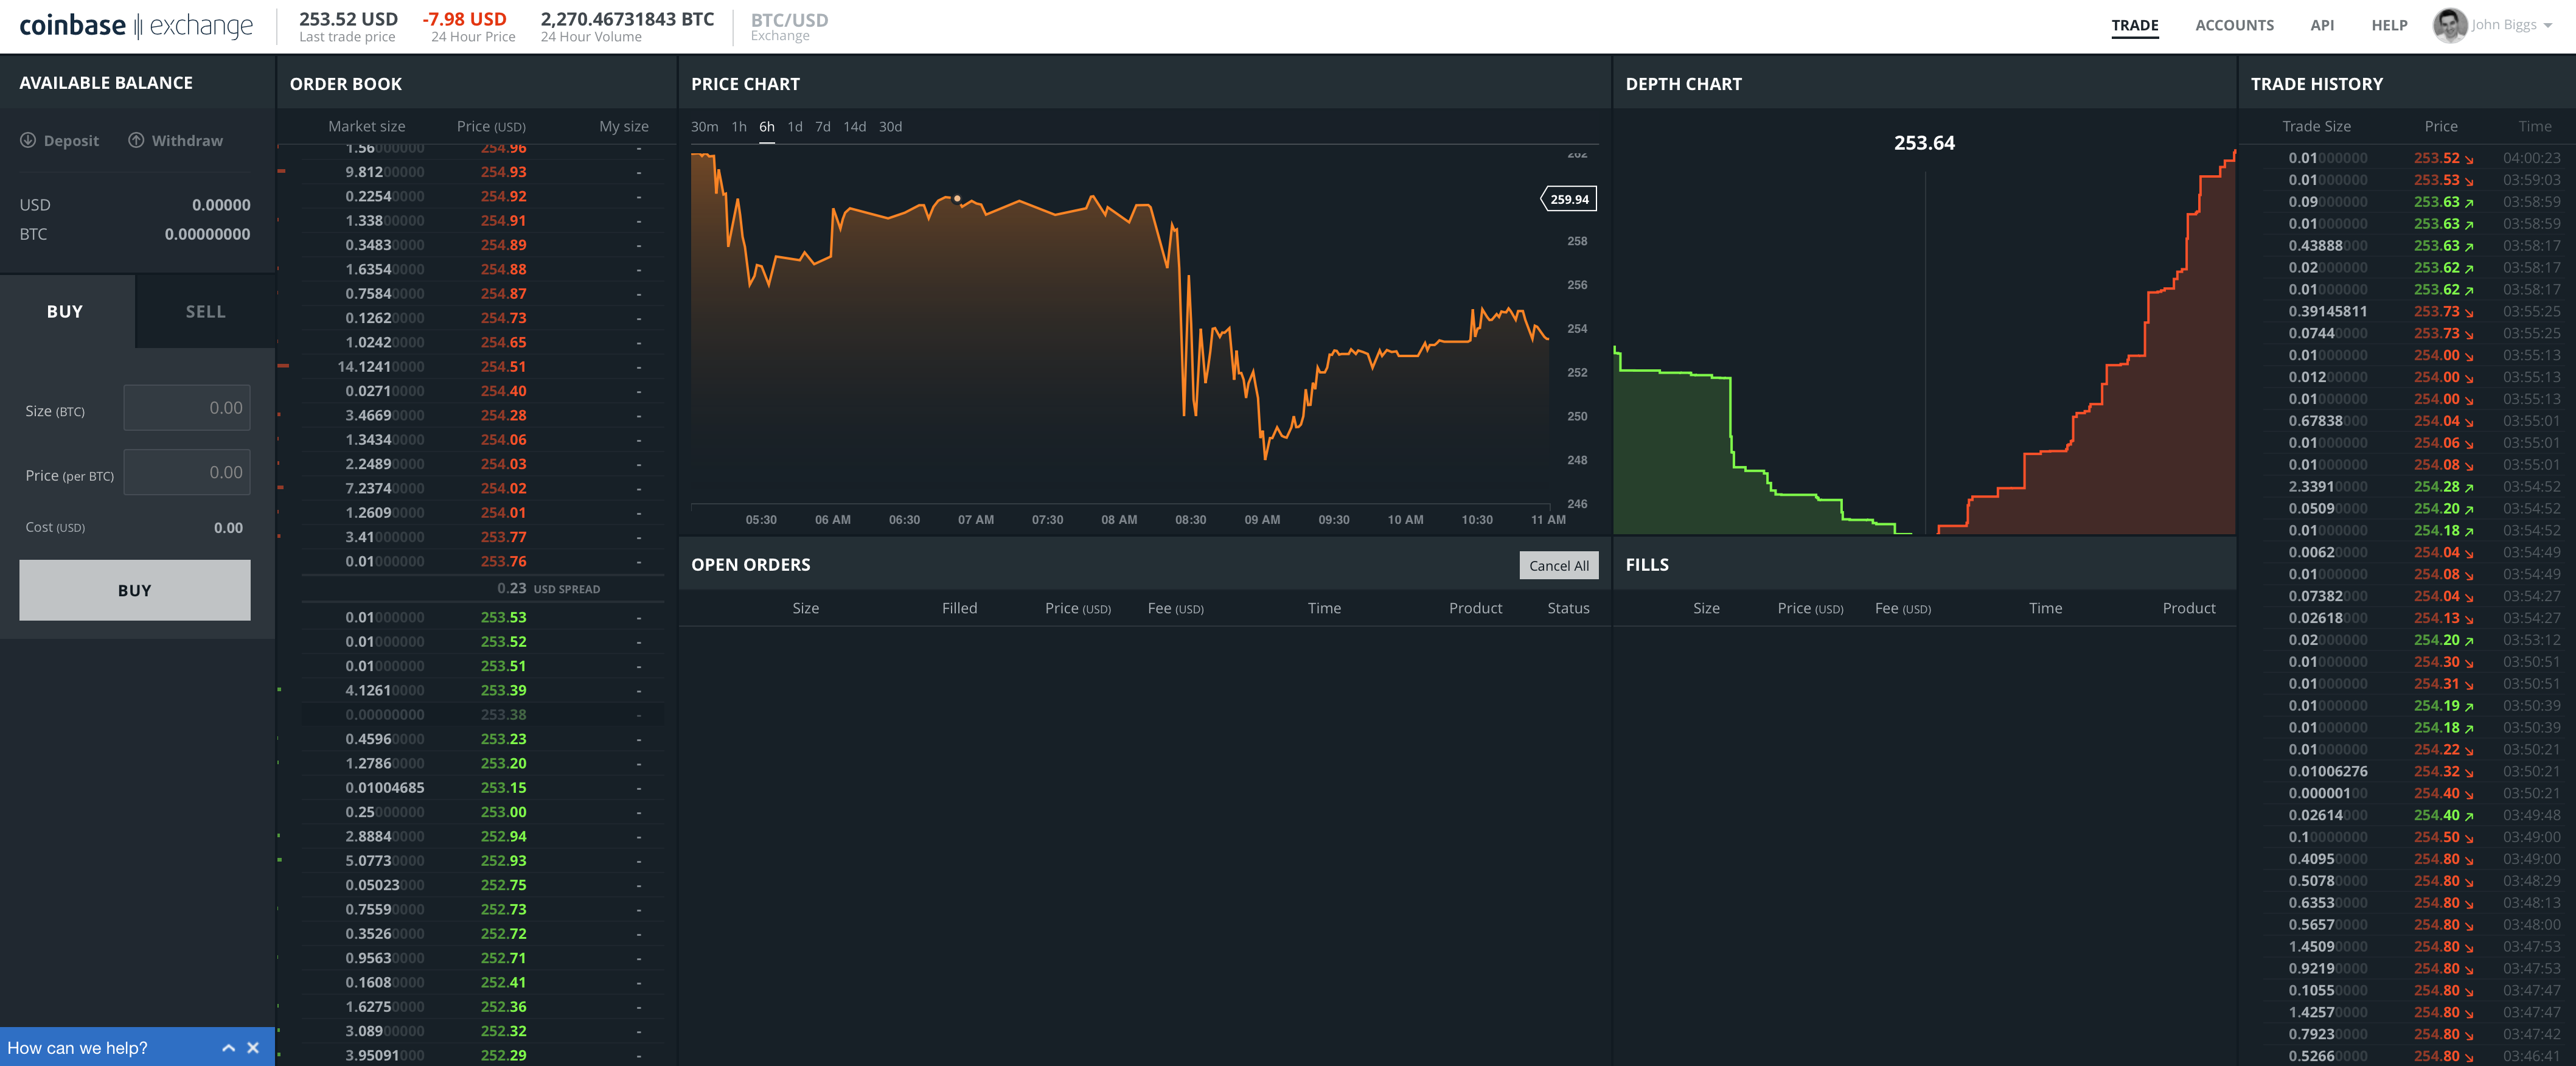Click the HELP link
2576x1066 pixels.
[2389, 25]
